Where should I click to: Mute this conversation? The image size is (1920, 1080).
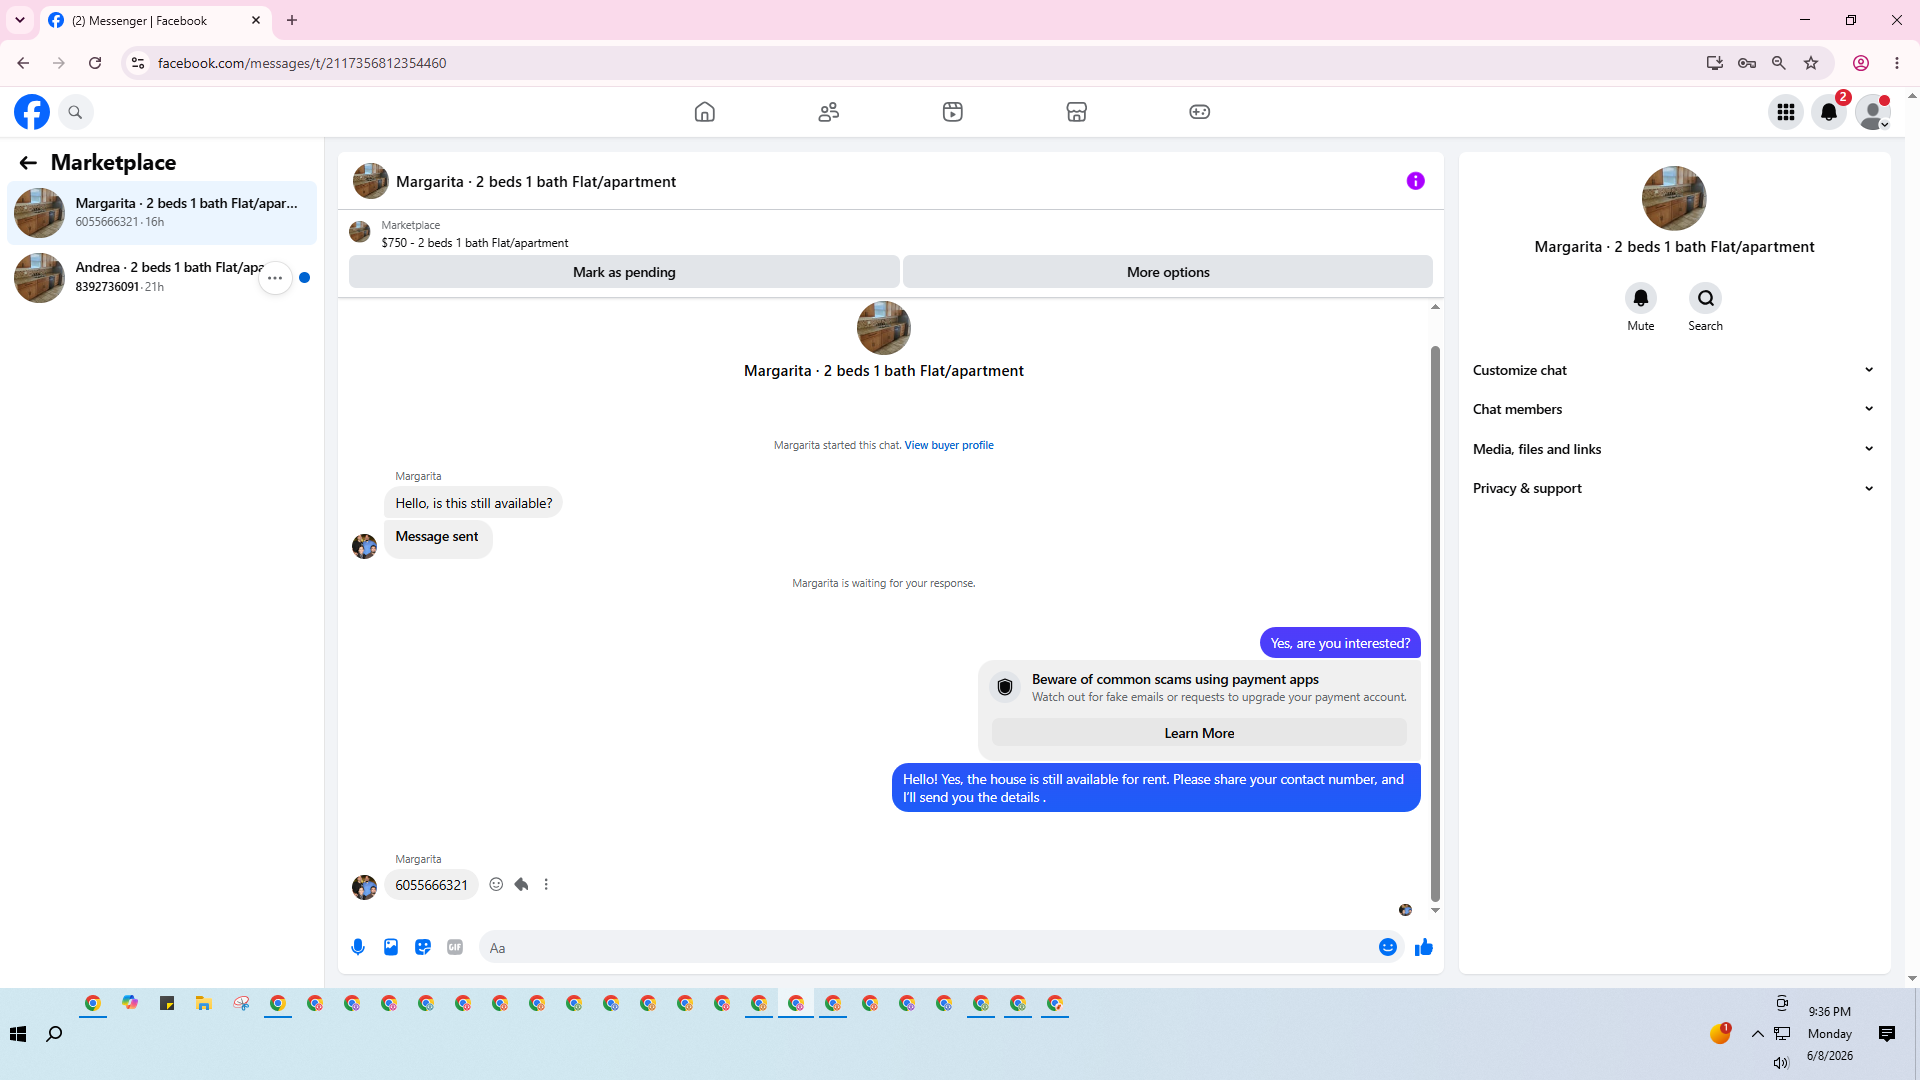pos(1641,298)
